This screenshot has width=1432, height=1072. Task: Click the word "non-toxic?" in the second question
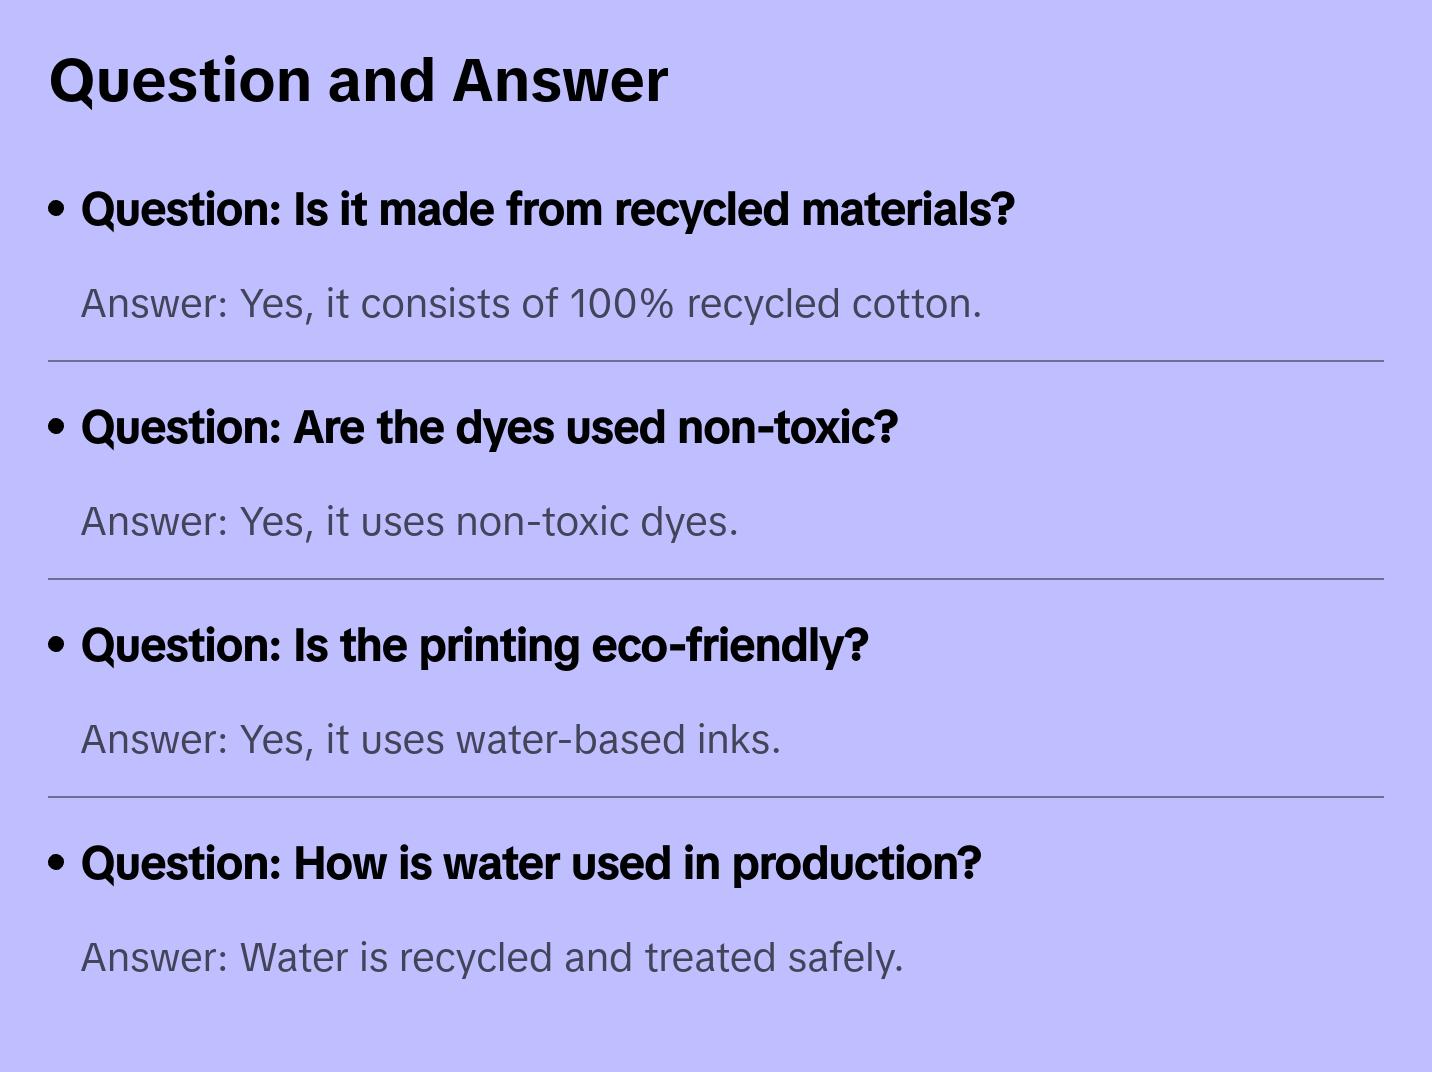pos(787,428)
